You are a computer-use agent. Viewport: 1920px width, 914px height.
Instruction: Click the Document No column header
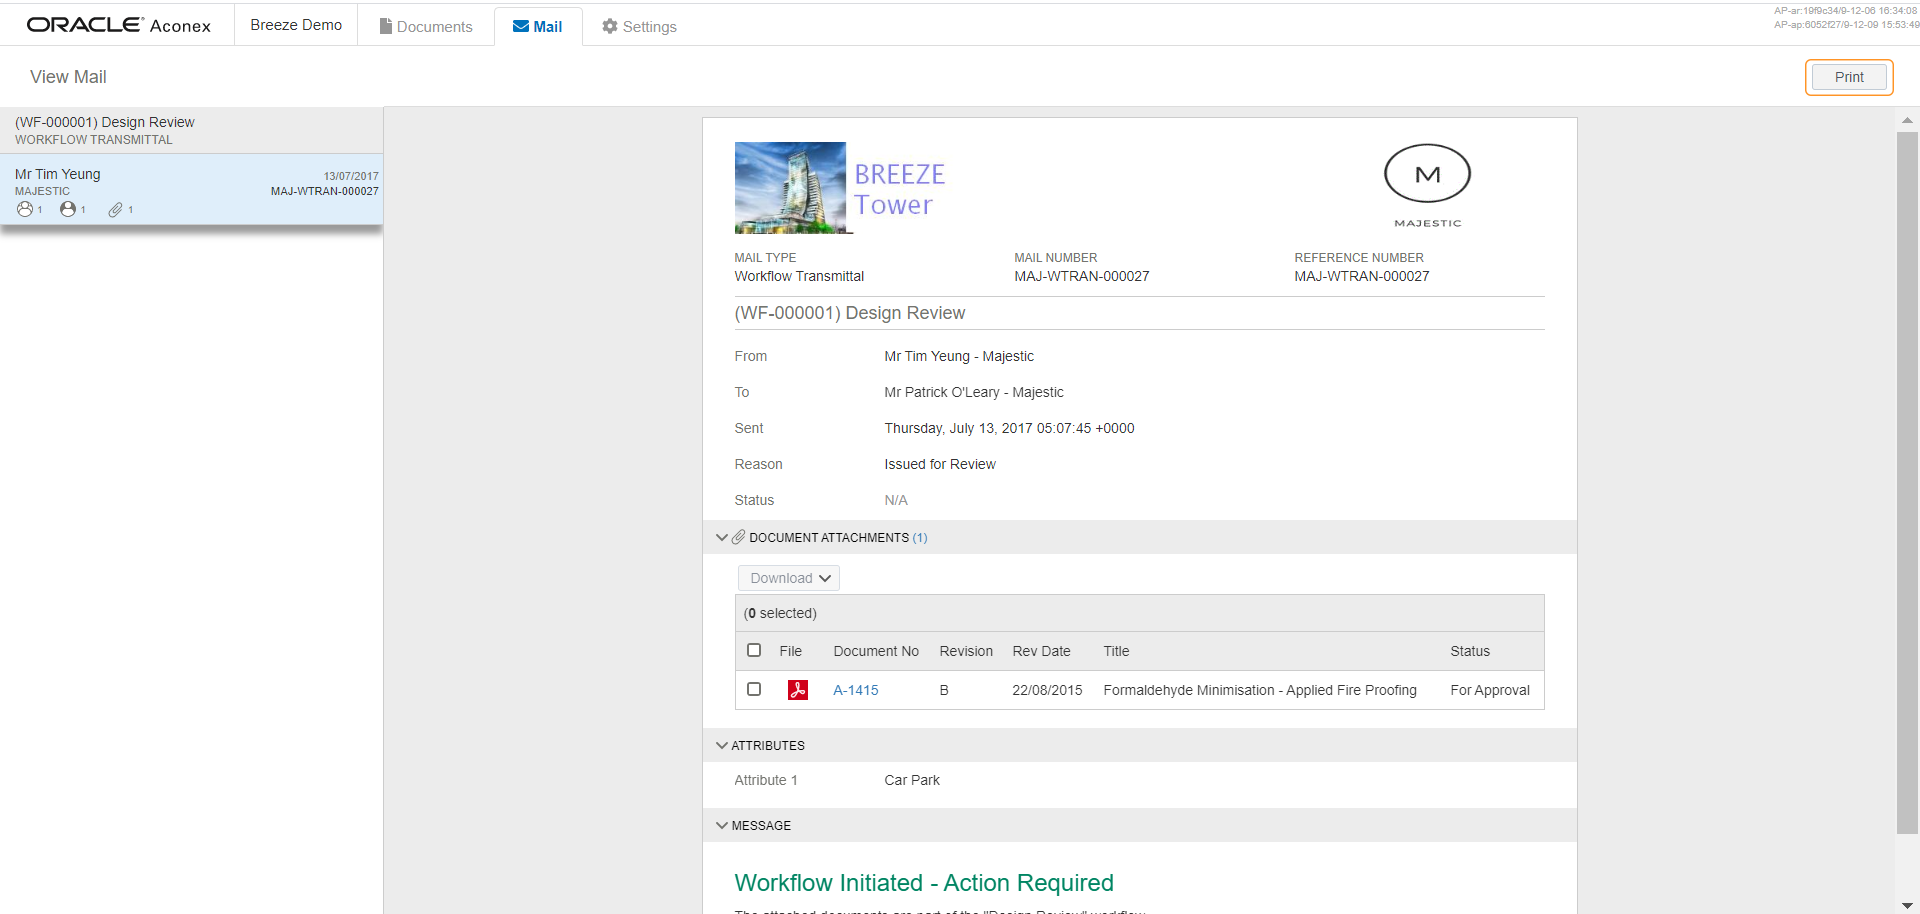click(x=876, y=651)
